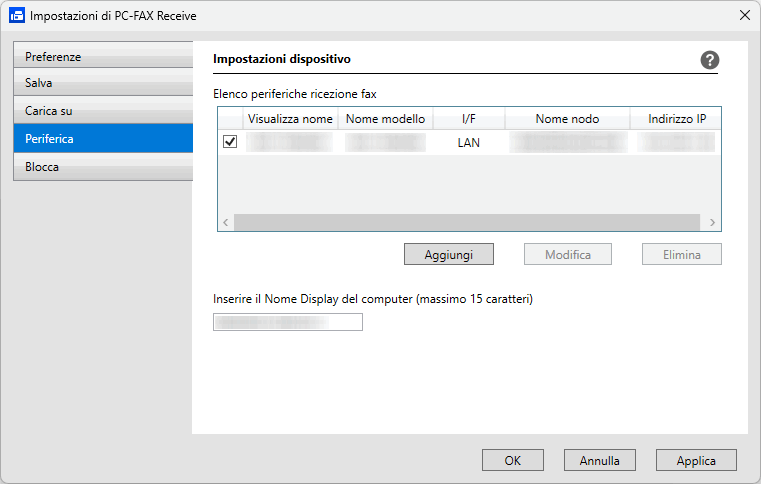Viewport: 761px width, 484px height.
Task: Sort by Visualizza nome column header
Action: [290, 119]
